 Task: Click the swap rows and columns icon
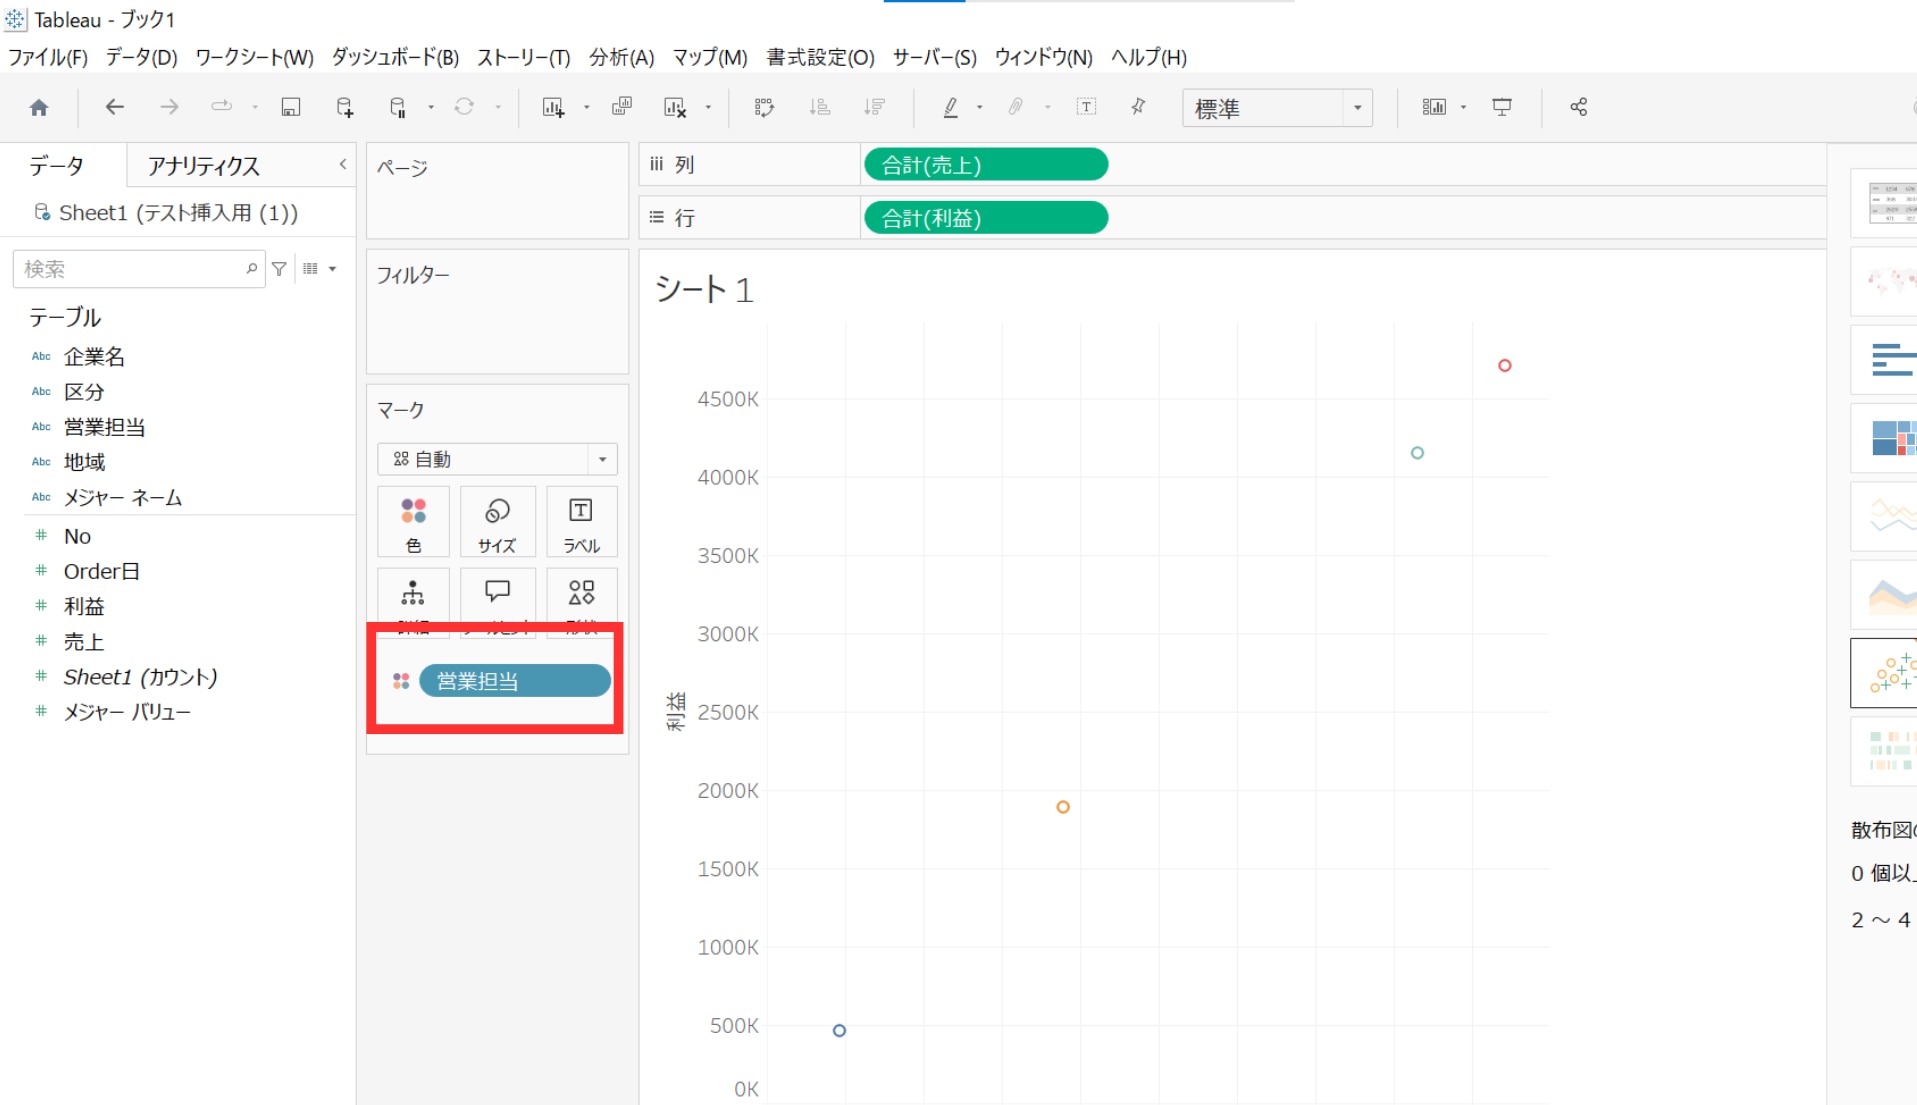pyautogui.click(x=764, y=107)
